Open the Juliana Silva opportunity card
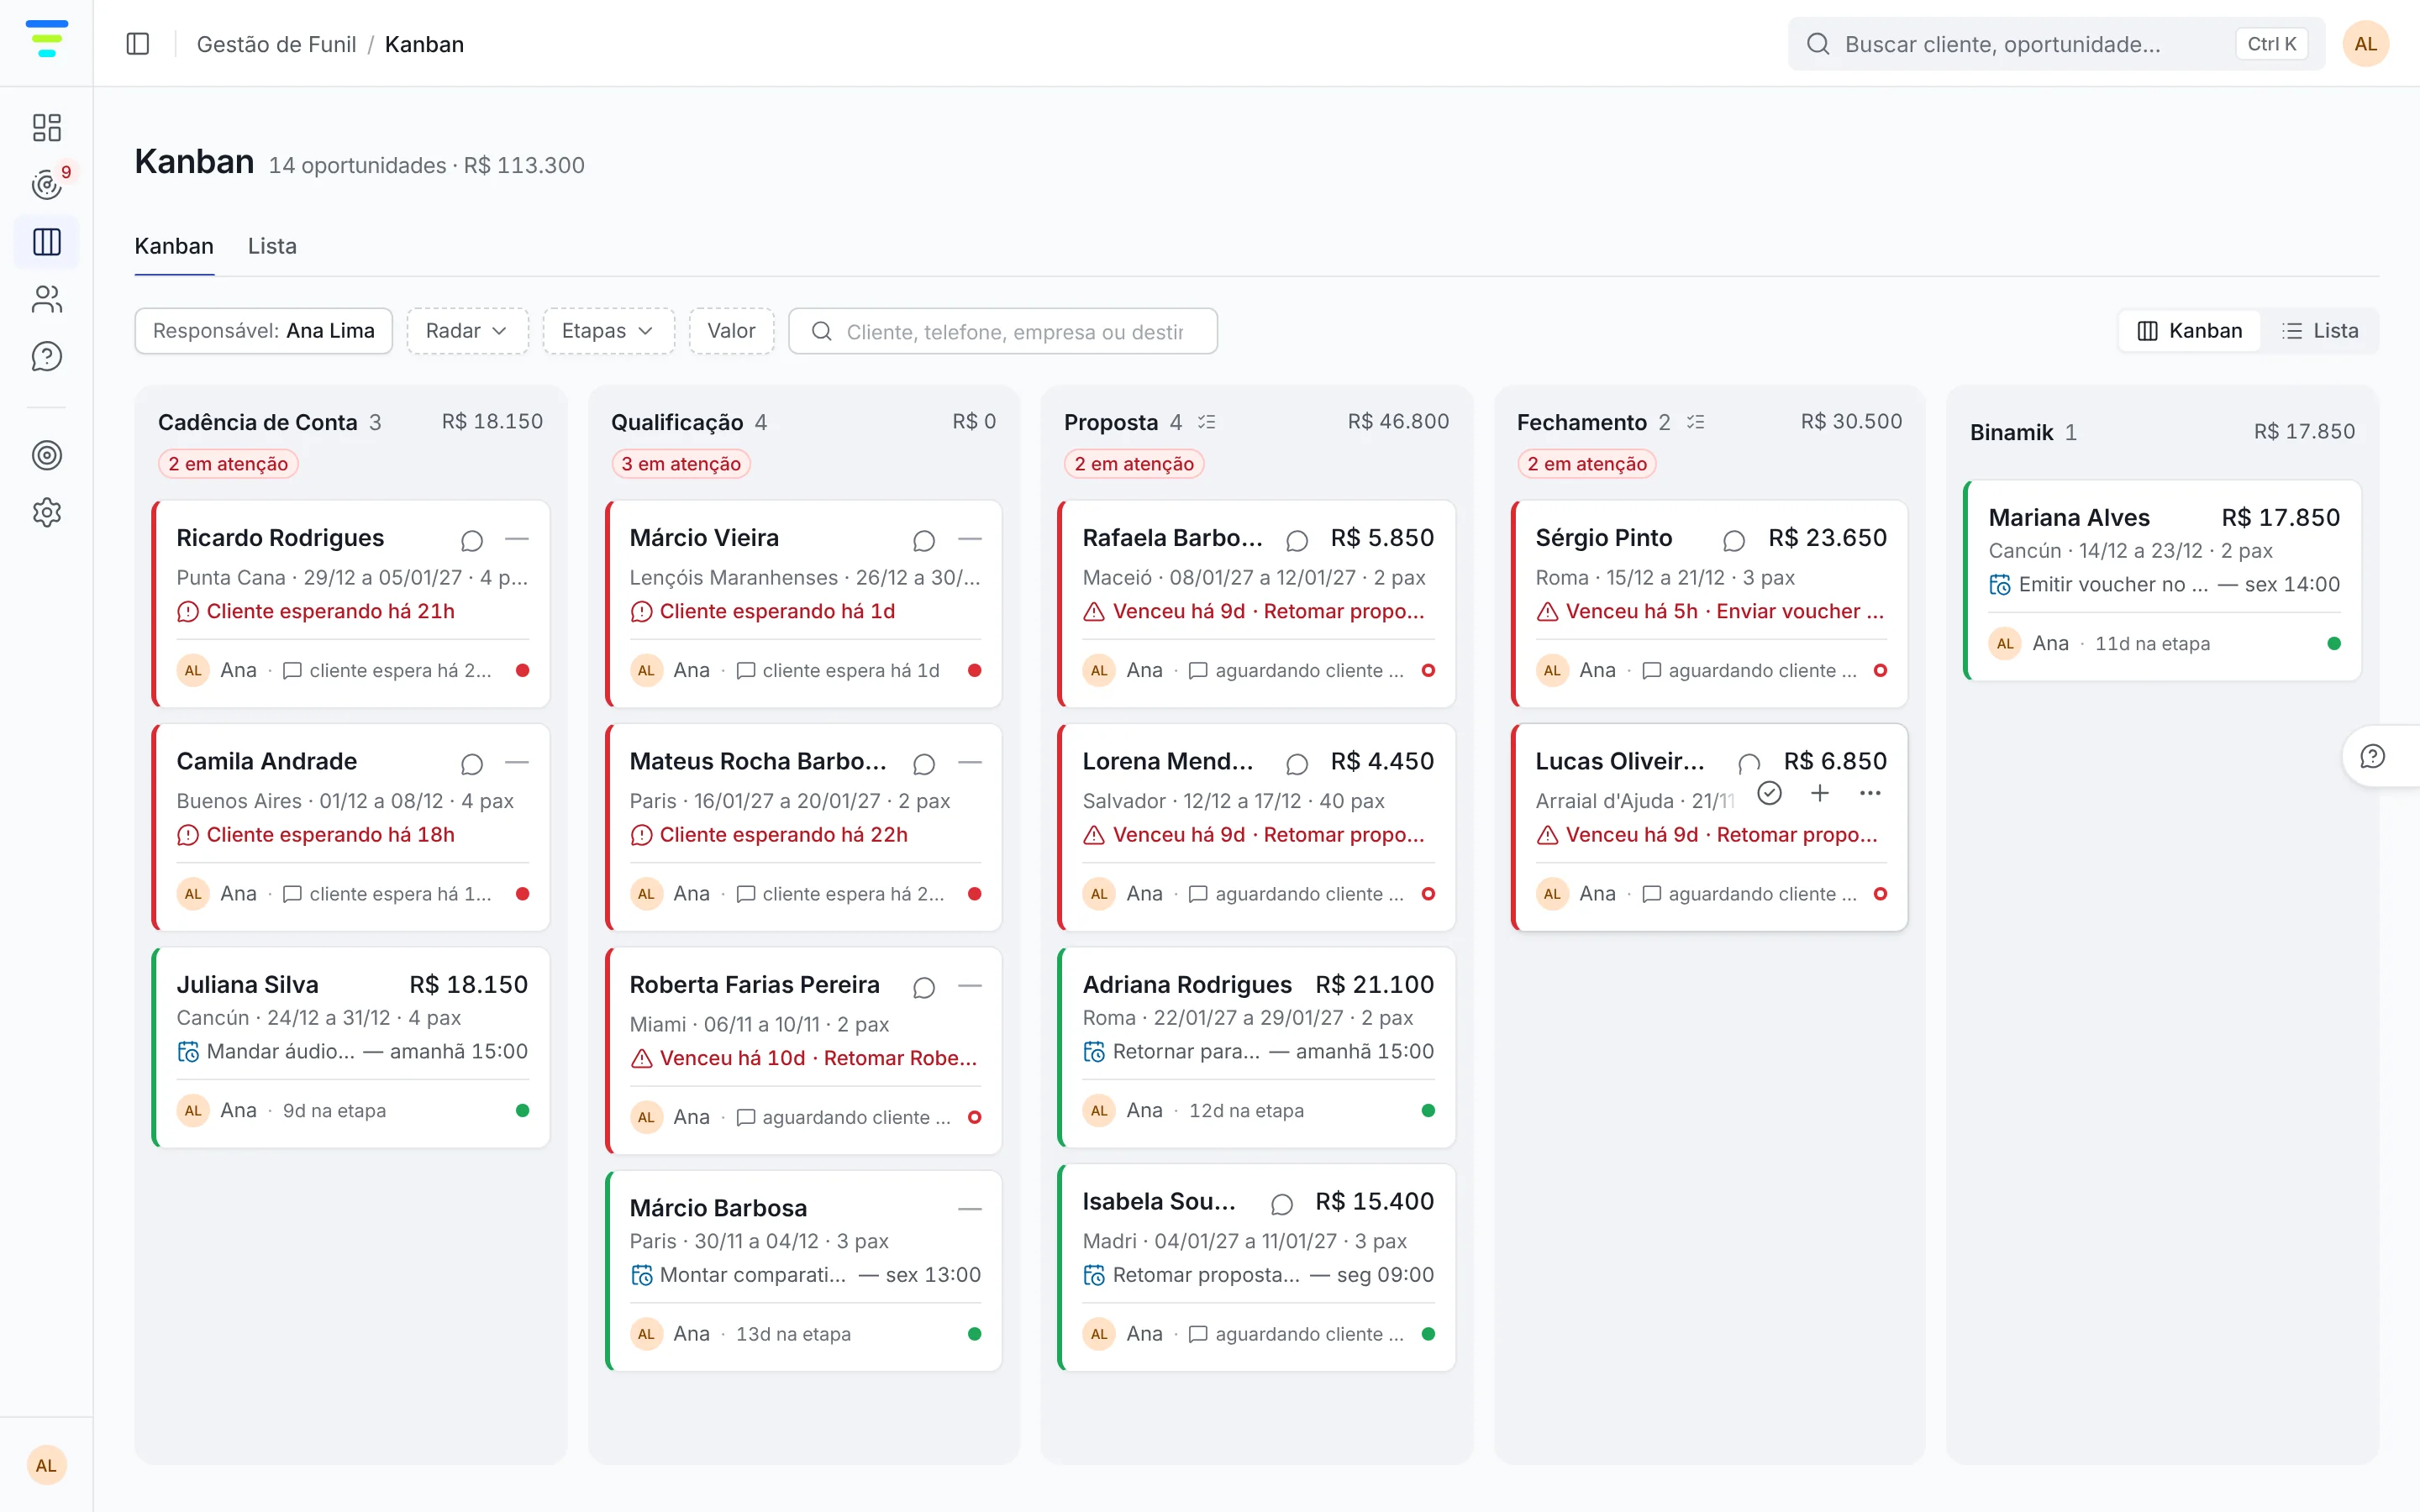This screenshot has height=1512, width=2420. tap(351, 1047)
